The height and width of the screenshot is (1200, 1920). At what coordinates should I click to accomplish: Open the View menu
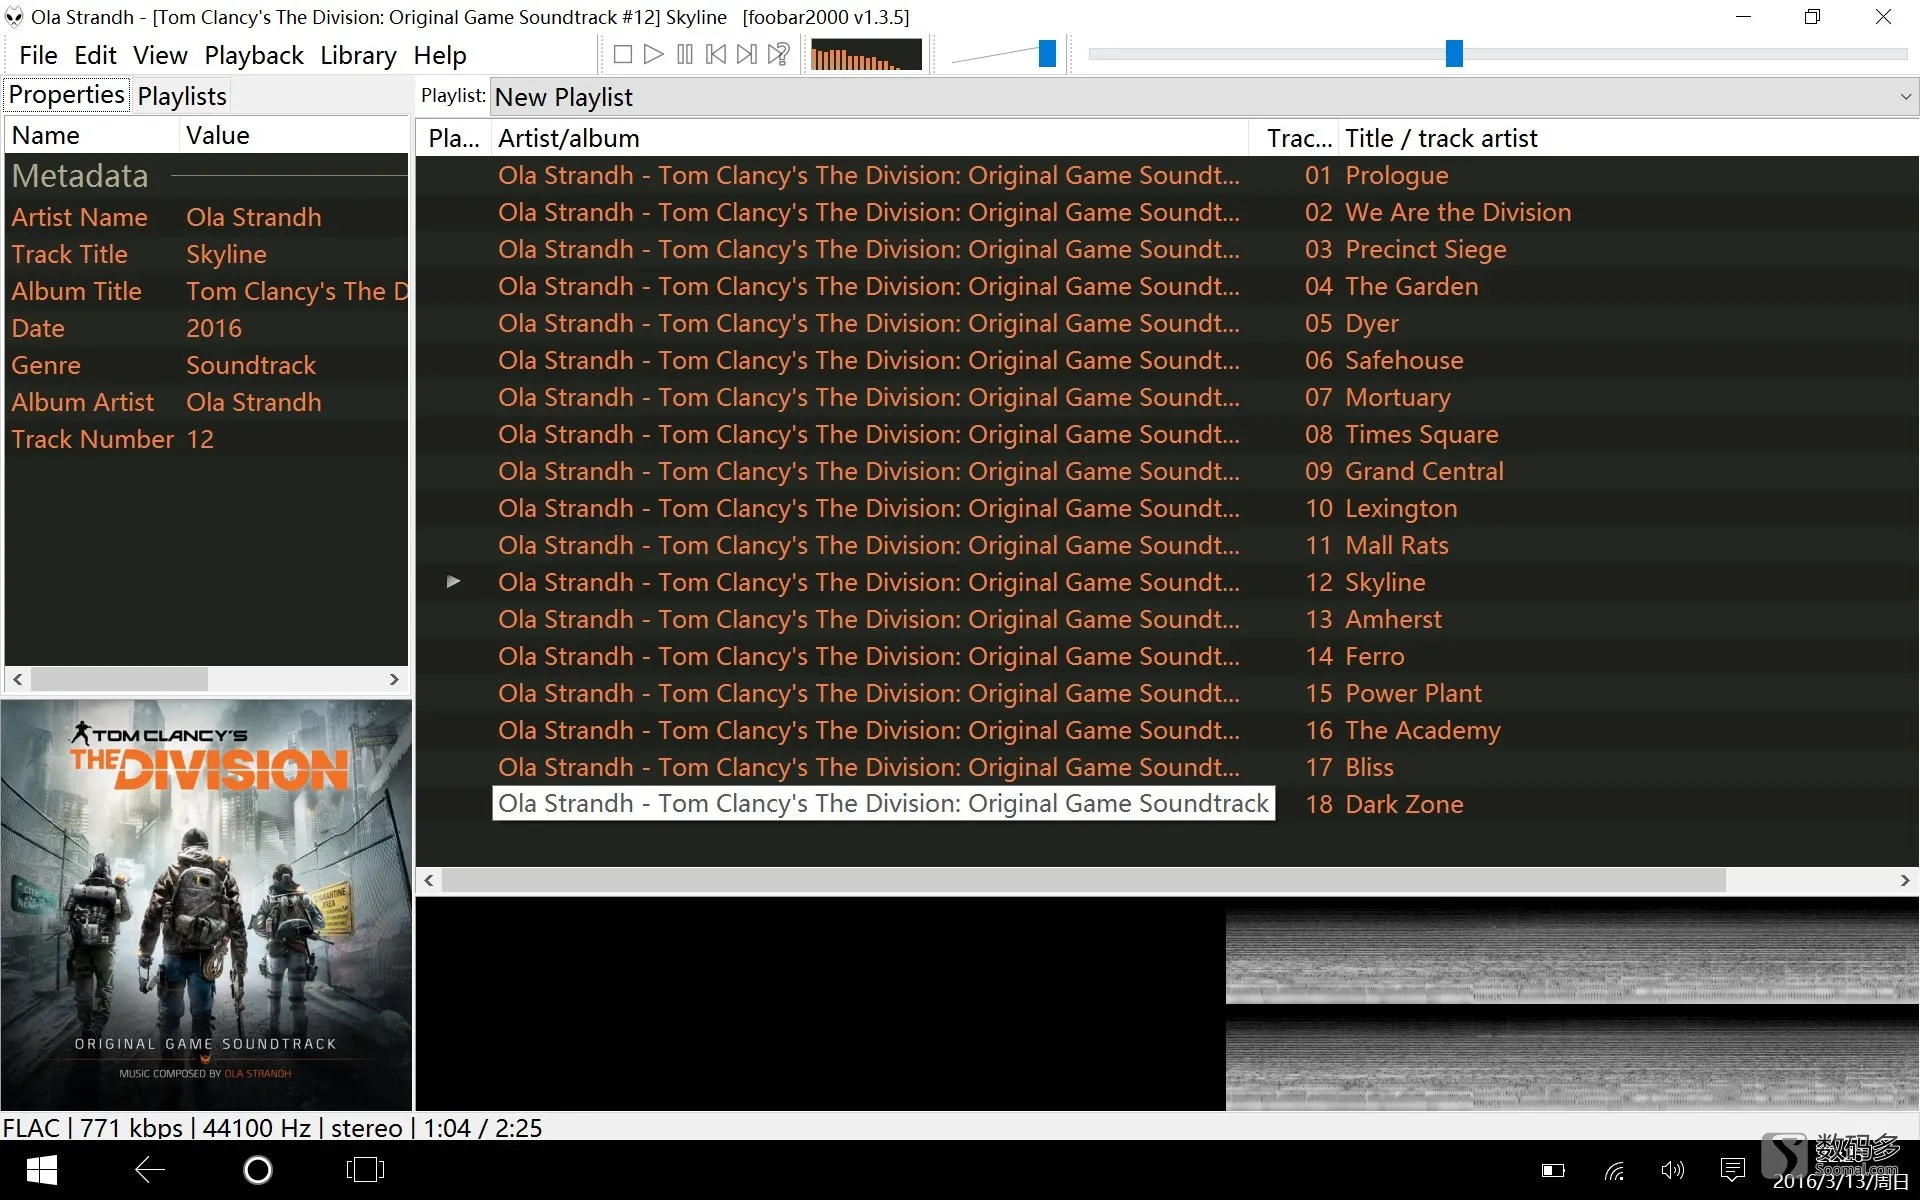click(x=160, y=55)
